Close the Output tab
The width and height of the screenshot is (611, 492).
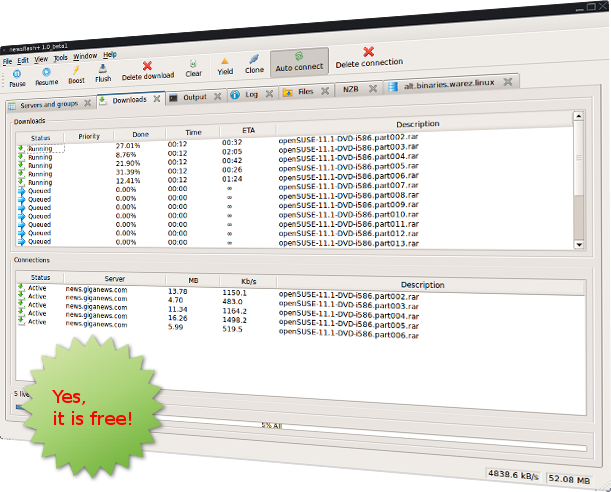pyautogui.click(x=217, y=96)
